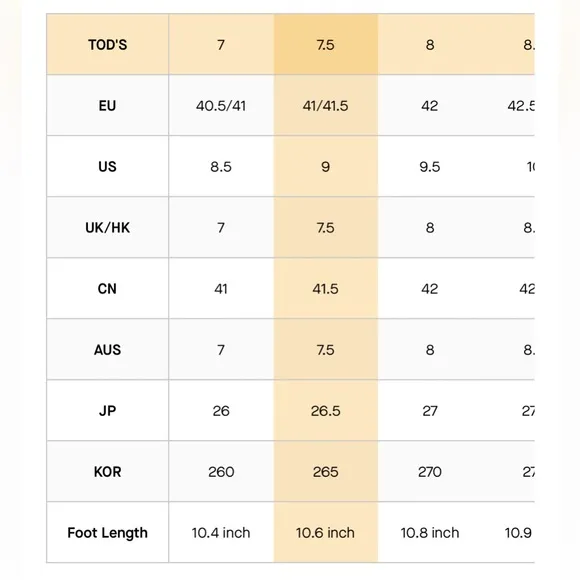Select the JP 27 cell
This screenshot has height=580, width=580.
[x=430, y=411]
